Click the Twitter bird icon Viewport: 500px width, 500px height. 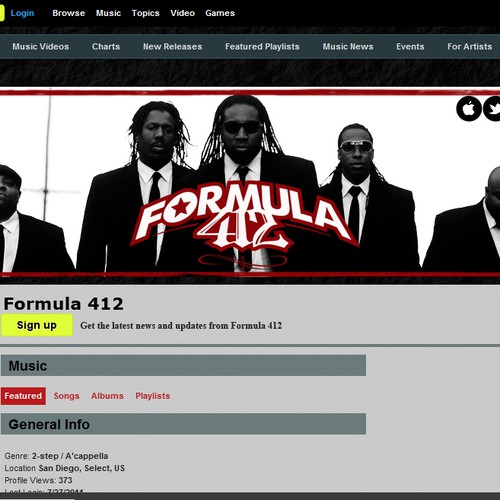tap(492, 109)
